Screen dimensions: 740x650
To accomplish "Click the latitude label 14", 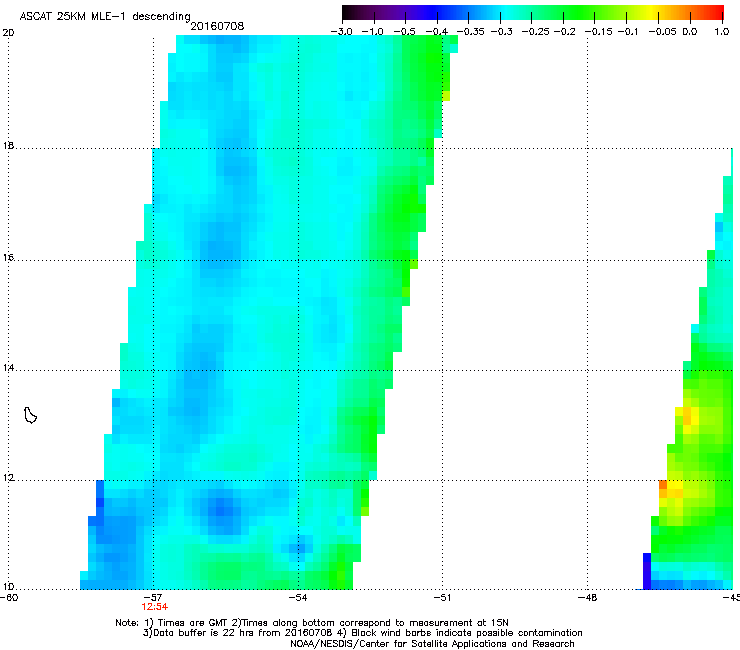I will pos(8,368).
